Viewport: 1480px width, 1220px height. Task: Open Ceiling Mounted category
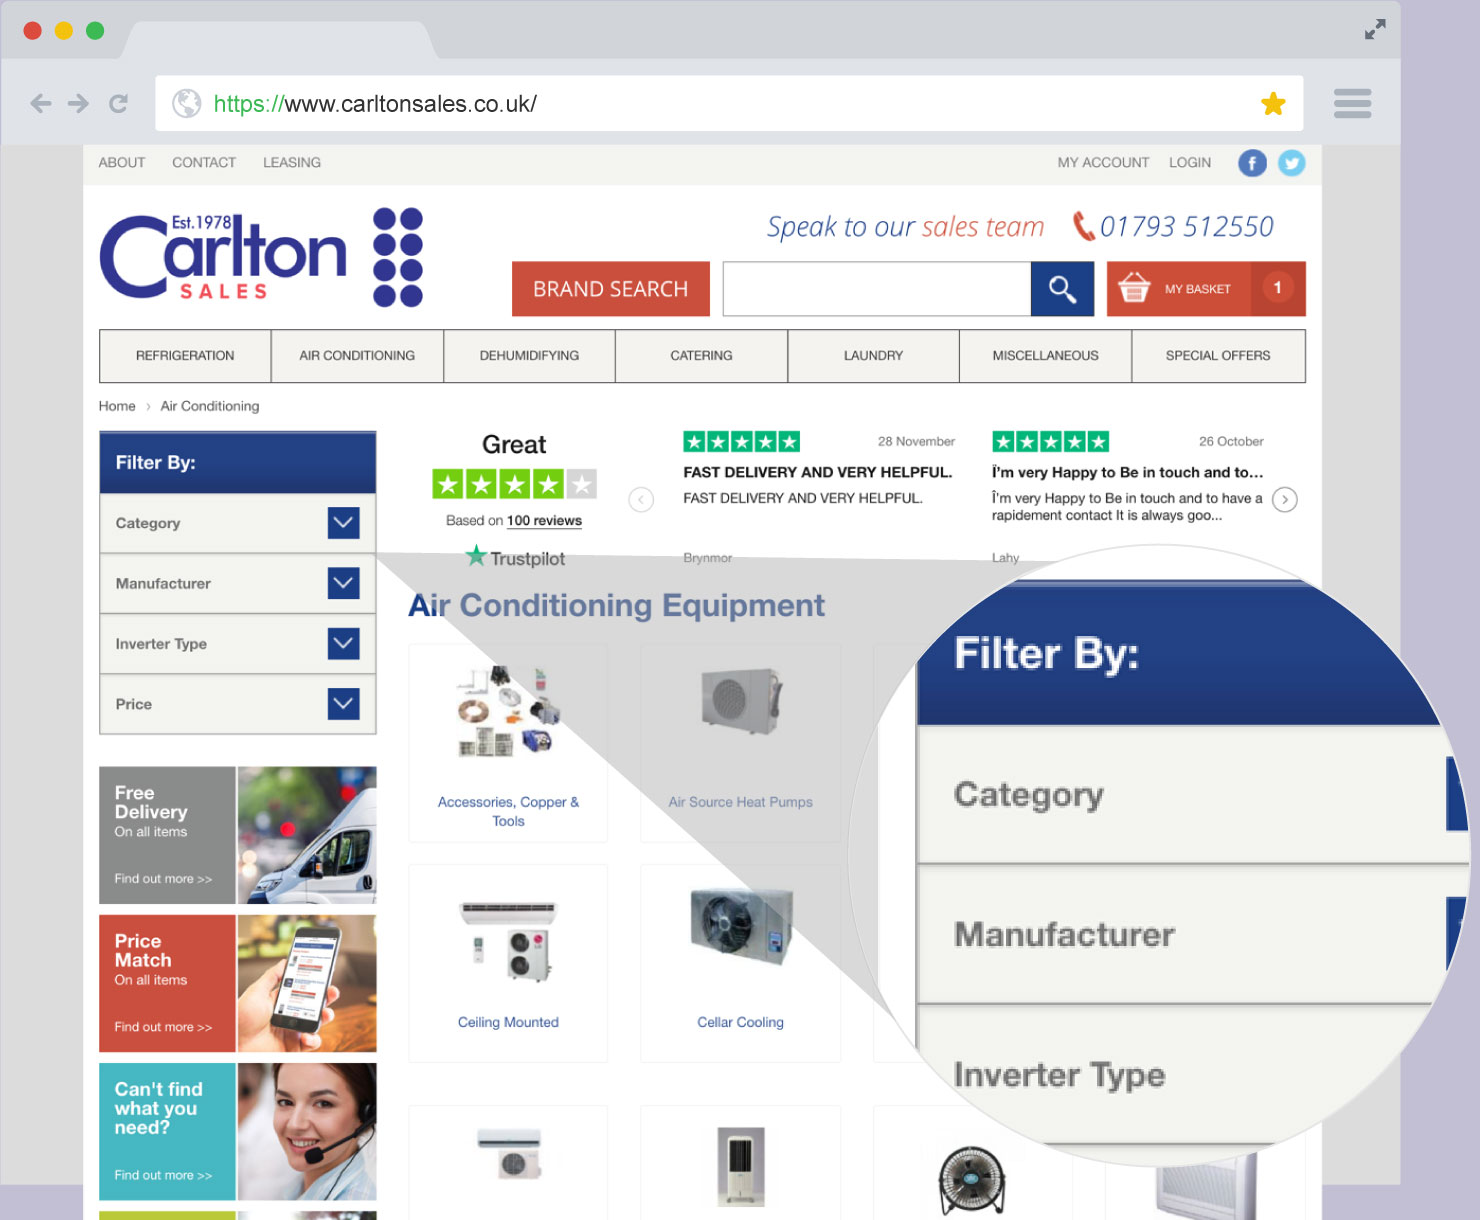pyautogui.click(x=508, y=963)
